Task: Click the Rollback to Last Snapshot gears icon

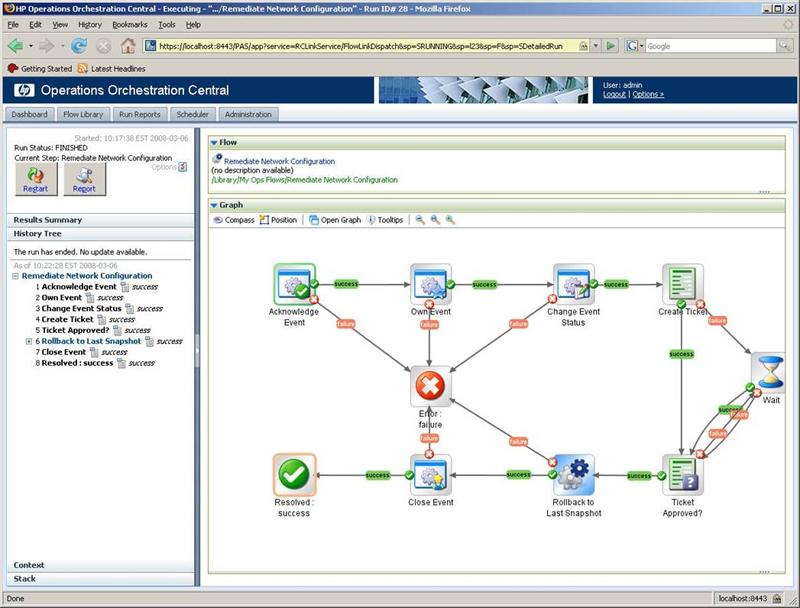Action: [x=573, y=475]
